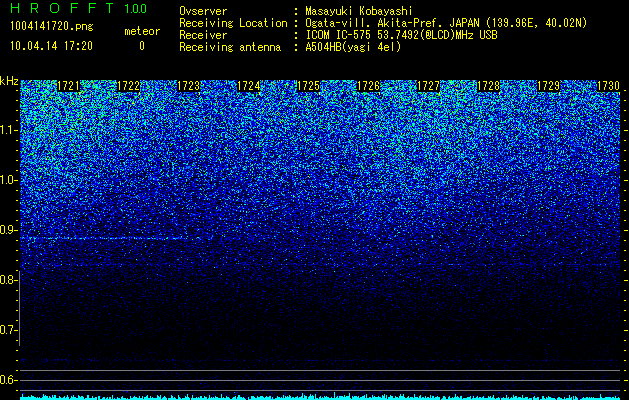Click the 0.8 kHz axis label

pyautogui.click(x=9, y=280)
